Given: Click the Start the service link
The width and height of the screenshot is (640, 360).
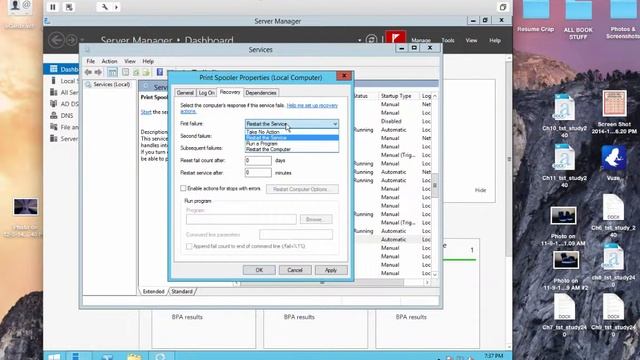Looking at the screenshot, I should tap(146, 112).
